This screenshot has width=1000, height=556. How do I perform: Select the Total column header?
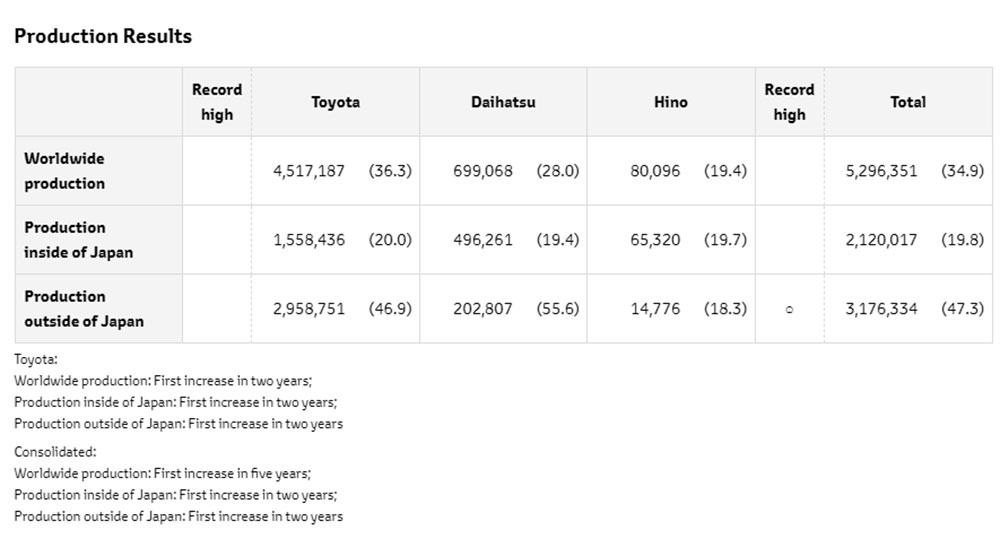coord(908,102)
